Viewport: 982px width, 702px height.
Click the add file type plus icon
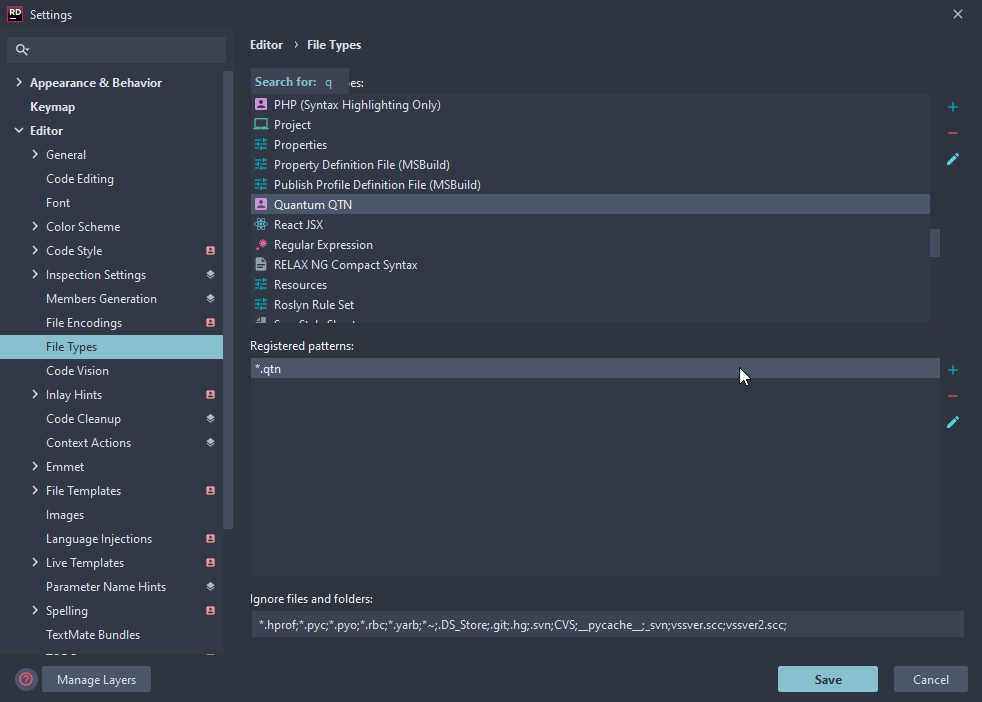[x=953, y=107]
